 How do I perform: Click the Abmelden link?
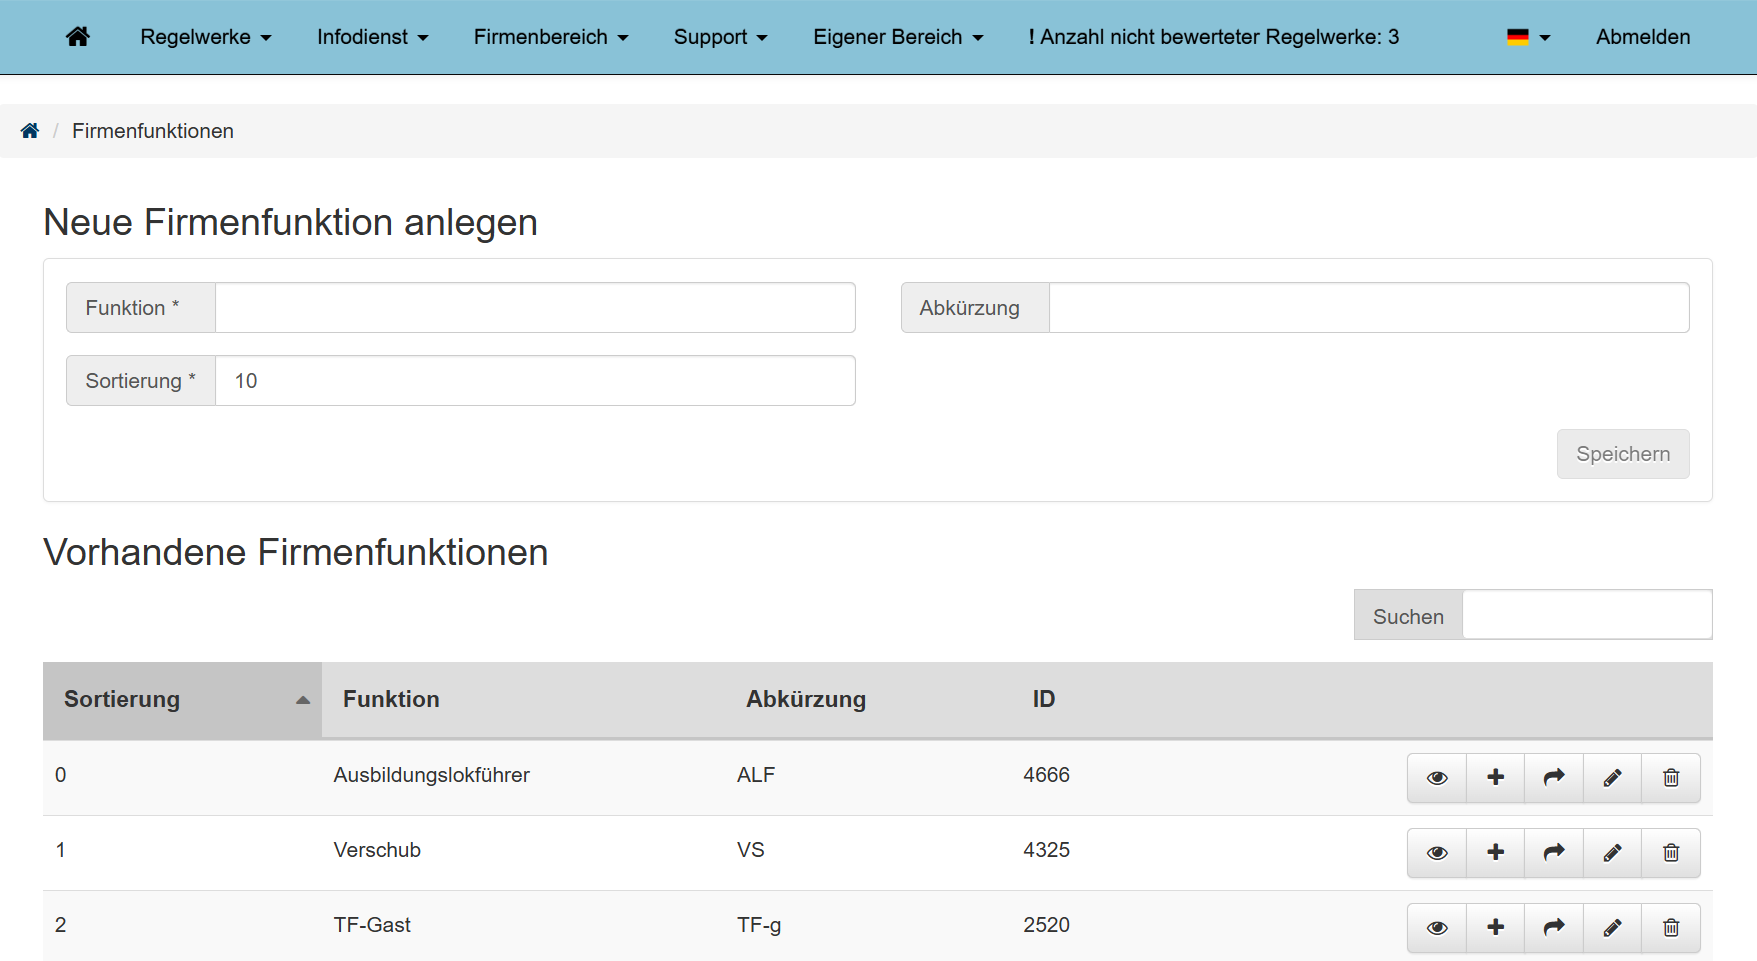click(1642, 37)
